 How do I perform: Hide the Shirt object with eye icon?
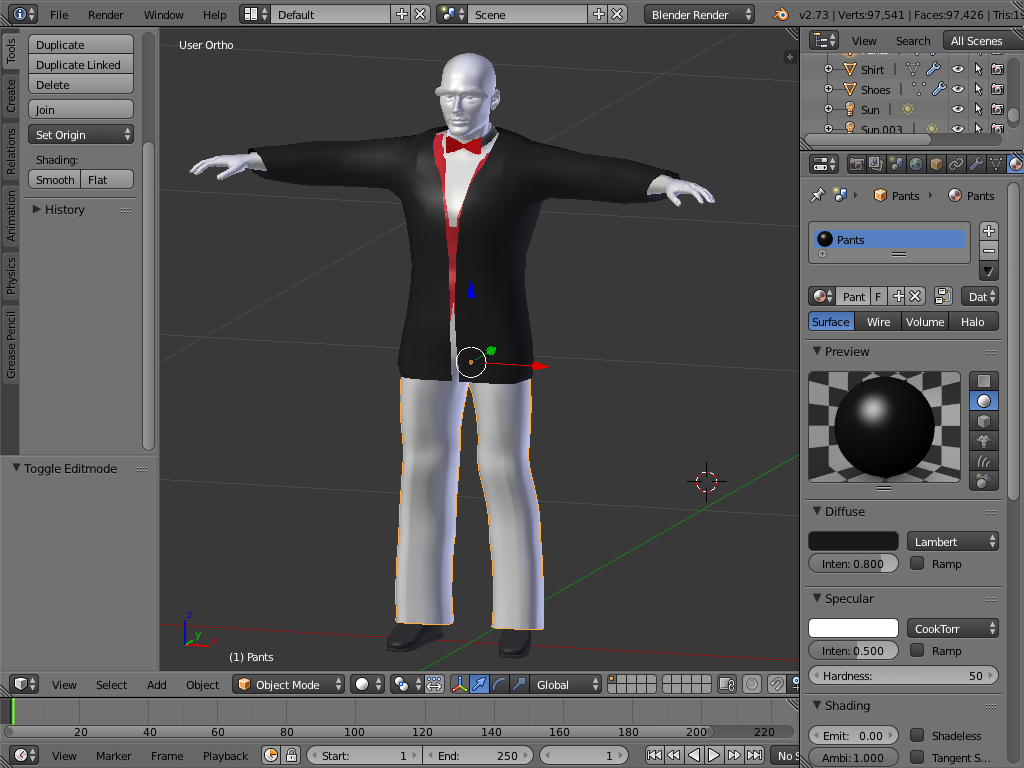click(x=957, y=69)
